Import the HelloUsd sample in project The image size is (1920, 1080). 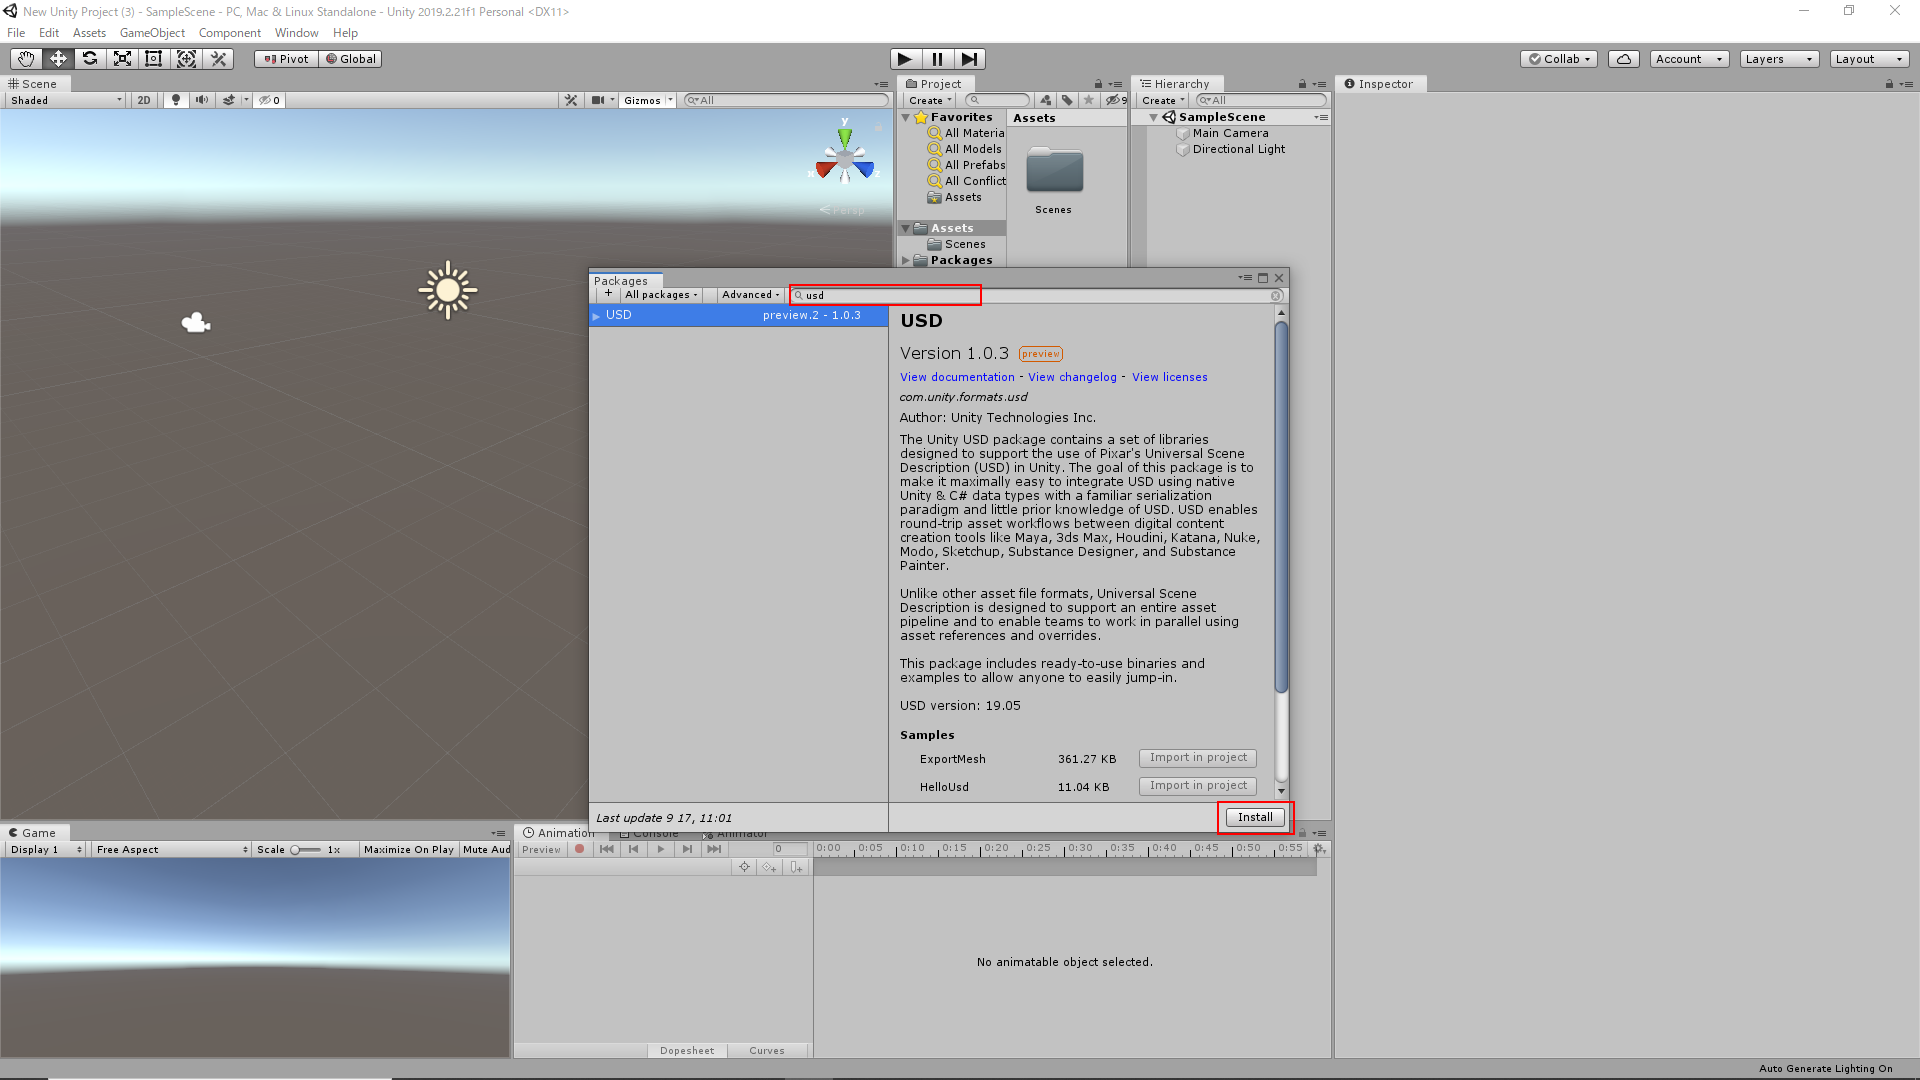coord(1198,786)
